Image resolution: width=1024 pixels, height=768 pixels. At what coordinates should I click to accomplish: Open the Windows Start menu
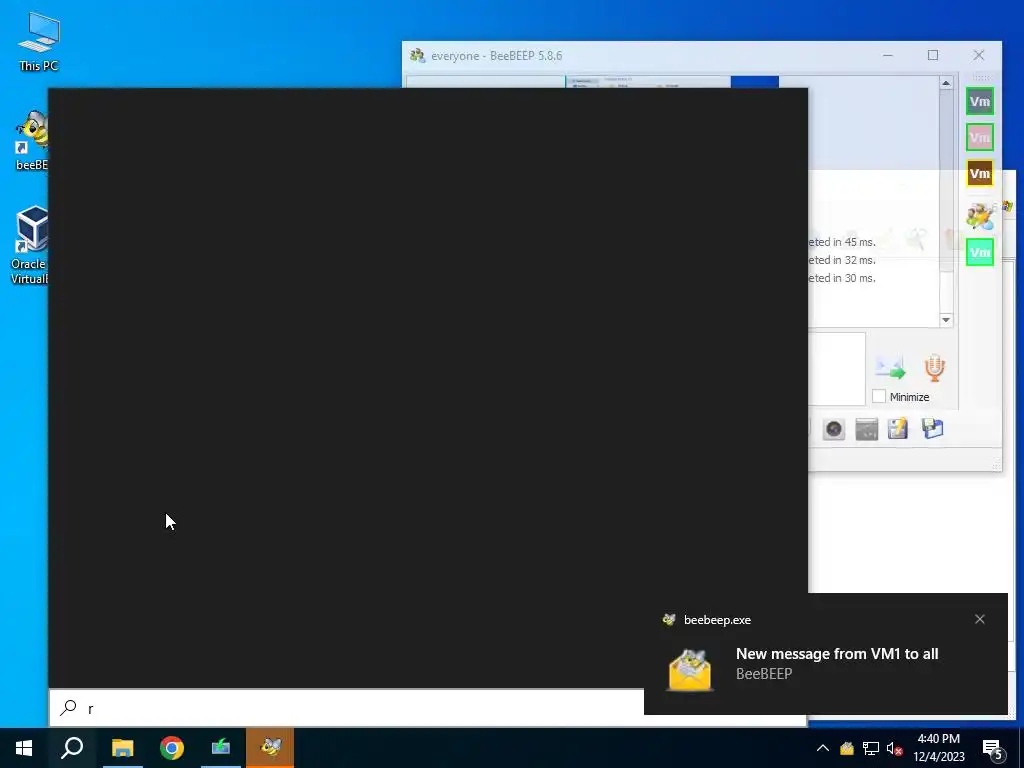point(24,748)
